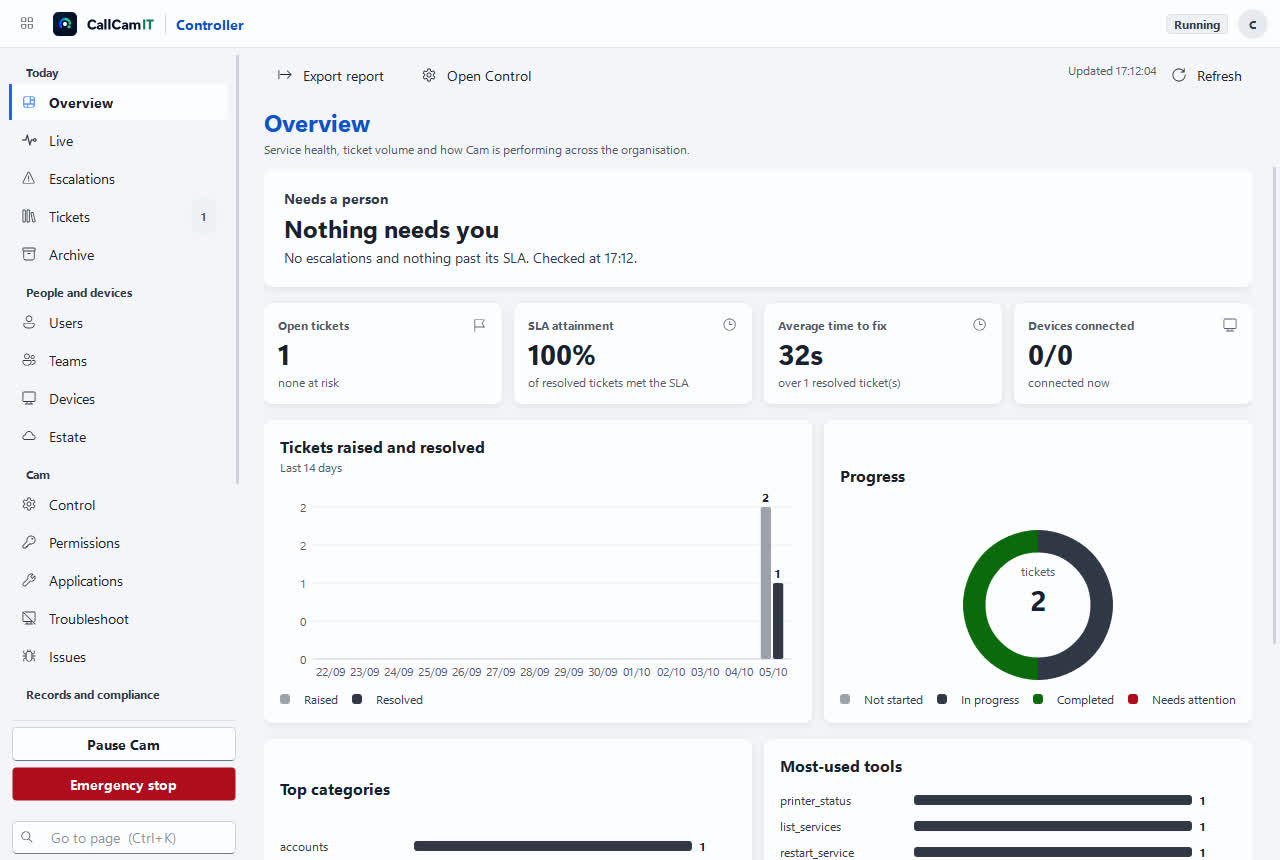Open the app grid launcher icon
Viewport: 1280px width, 860px height.
coord(27,24)
